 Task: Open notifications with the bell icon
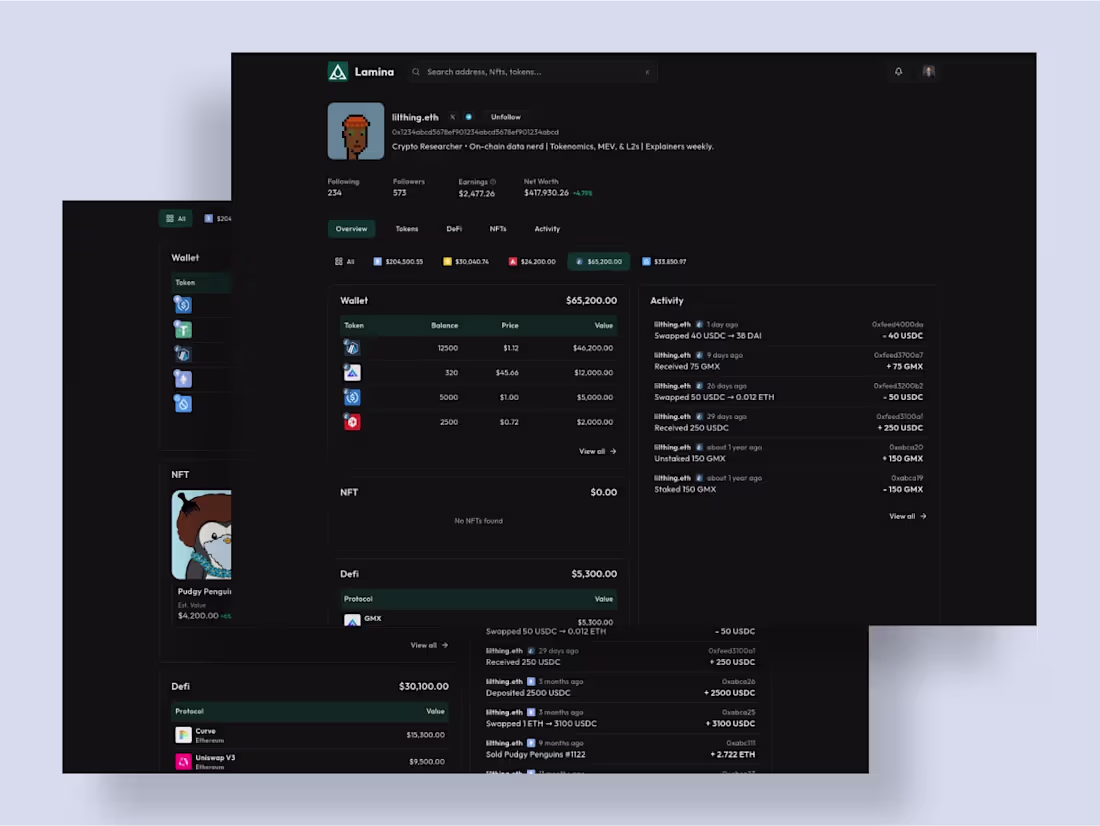point(898,71)
